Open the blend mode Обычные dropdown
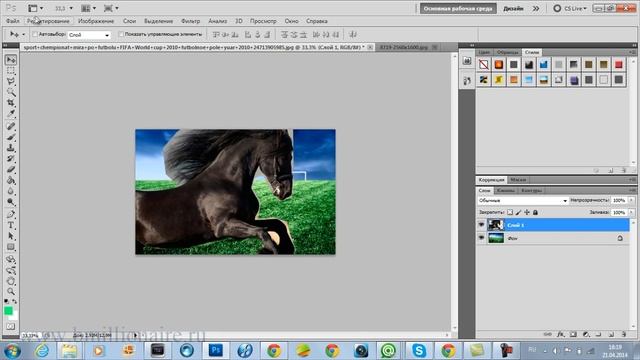The width and height of the screenshot is (640, 360). [523, 200]
